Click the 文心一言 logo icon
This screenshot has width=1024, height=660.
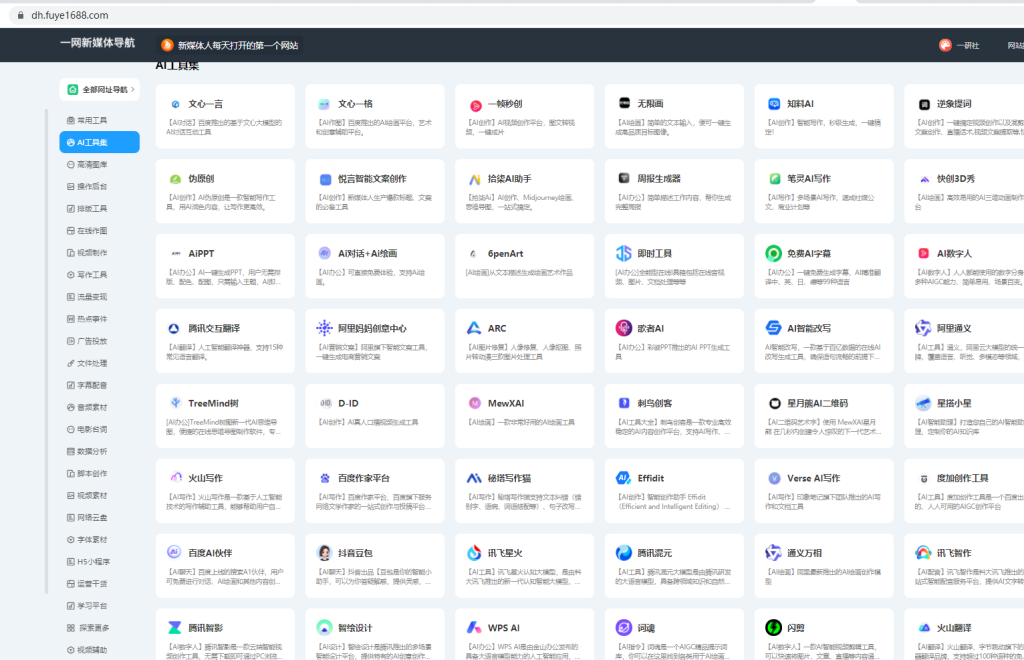175,104
